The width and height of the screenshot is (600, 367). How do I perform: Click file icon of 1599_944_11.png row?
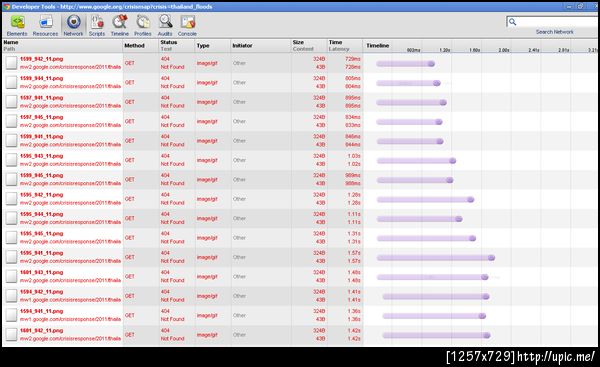(x=11, y=82)
